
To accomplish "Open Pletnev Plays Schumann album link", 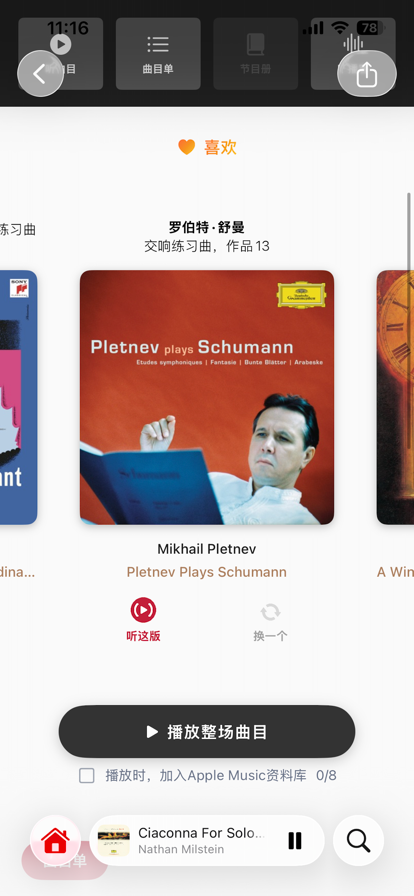I will [x=206, y=572].
